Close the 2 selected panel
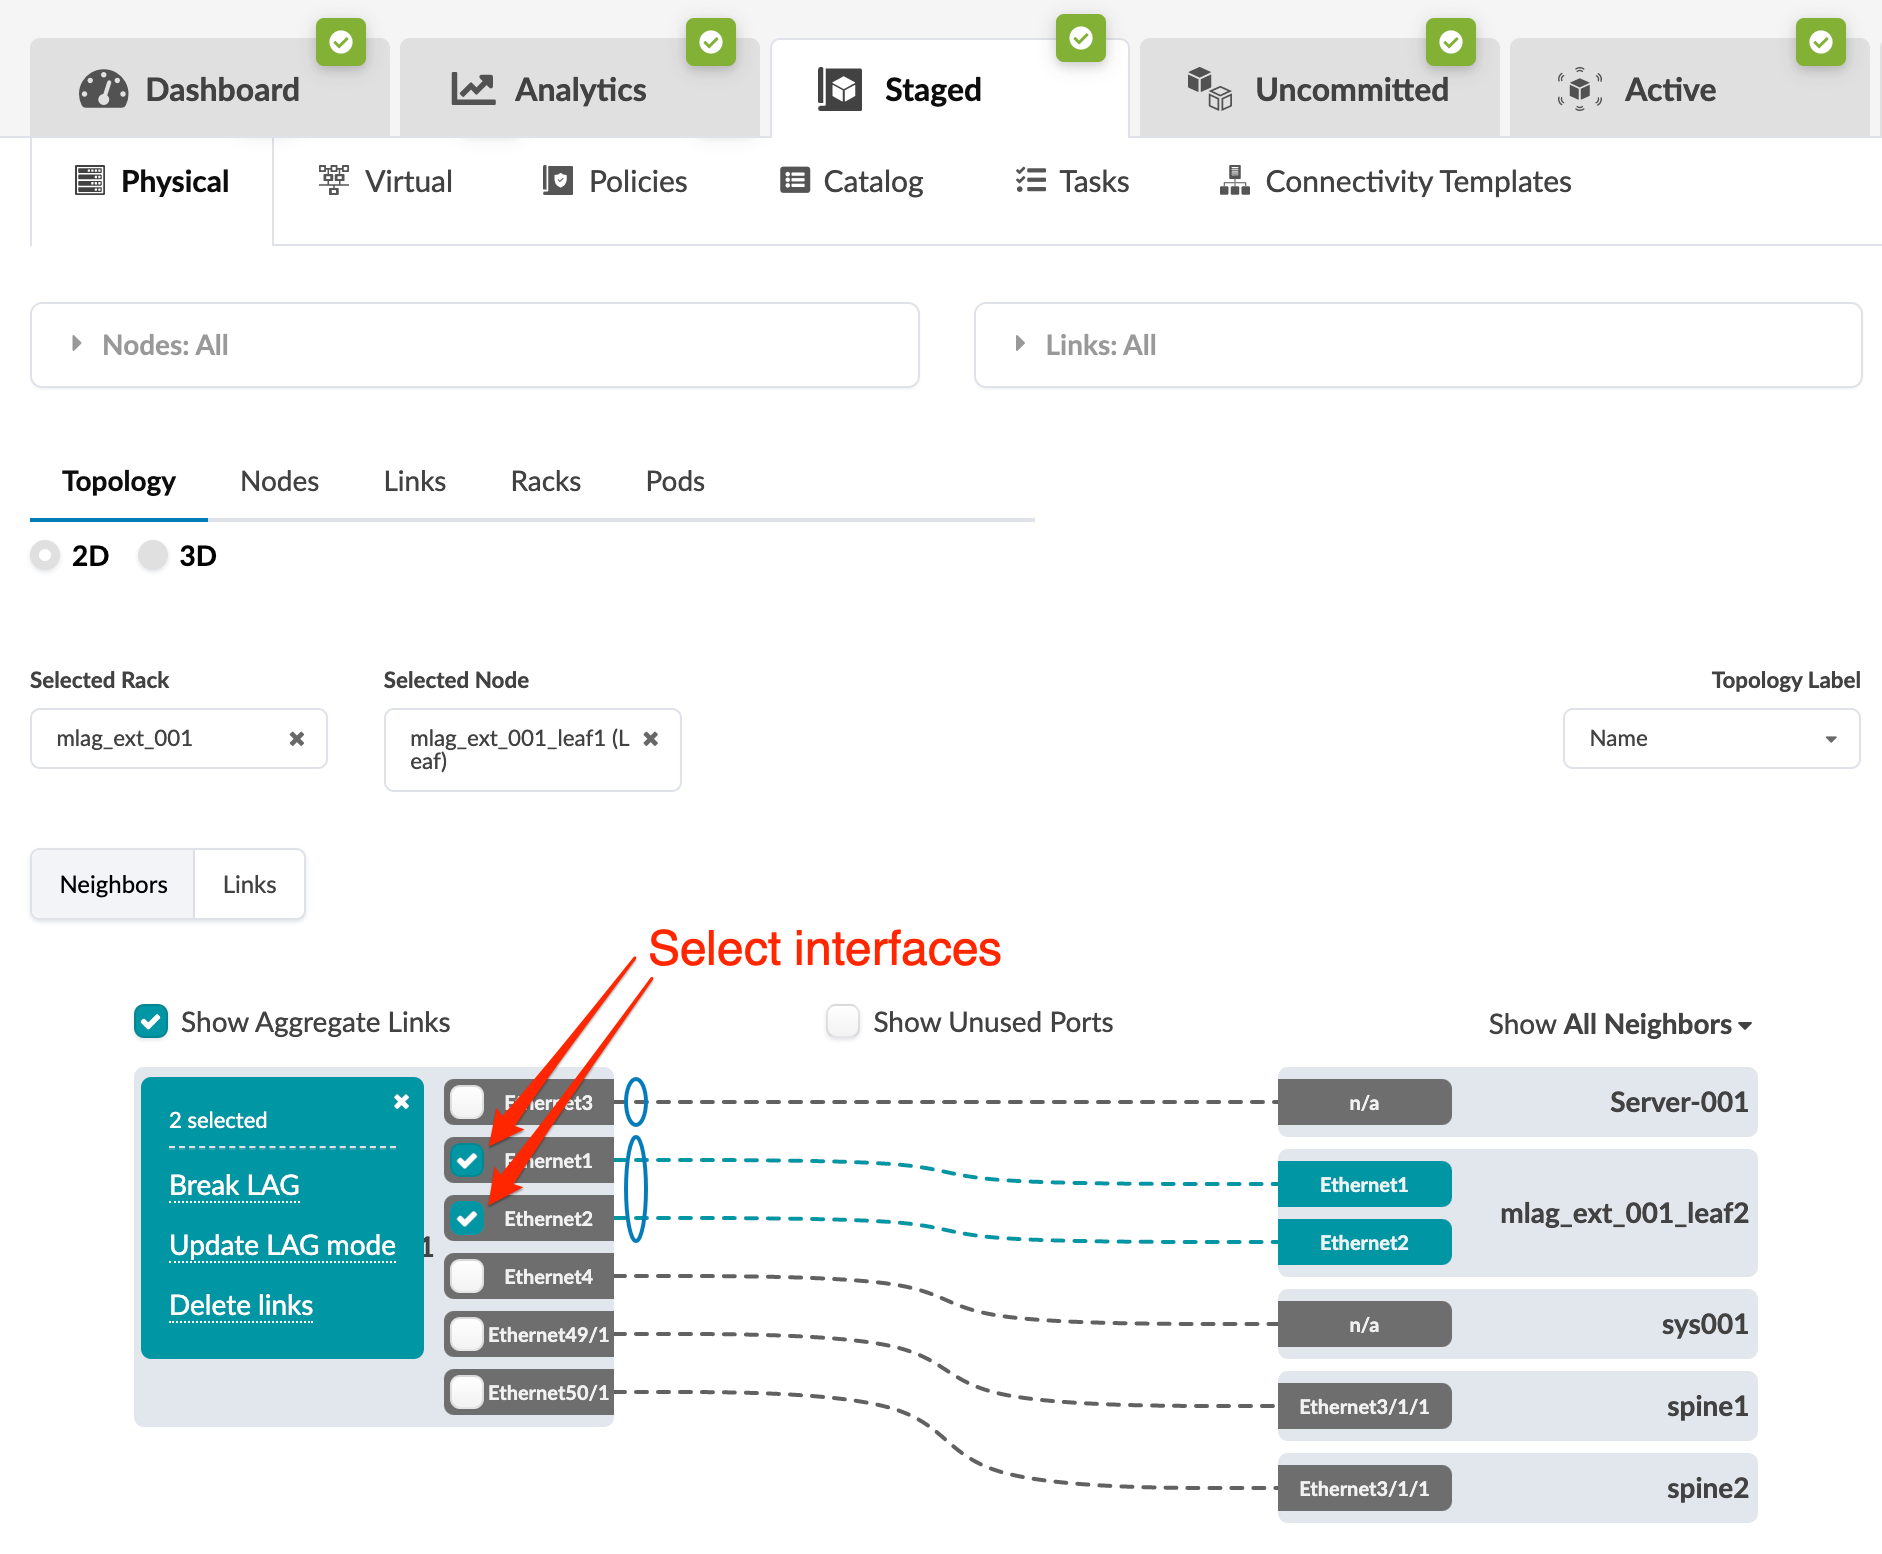Screen dimensions: 1882x1554 pos(401,1102)
